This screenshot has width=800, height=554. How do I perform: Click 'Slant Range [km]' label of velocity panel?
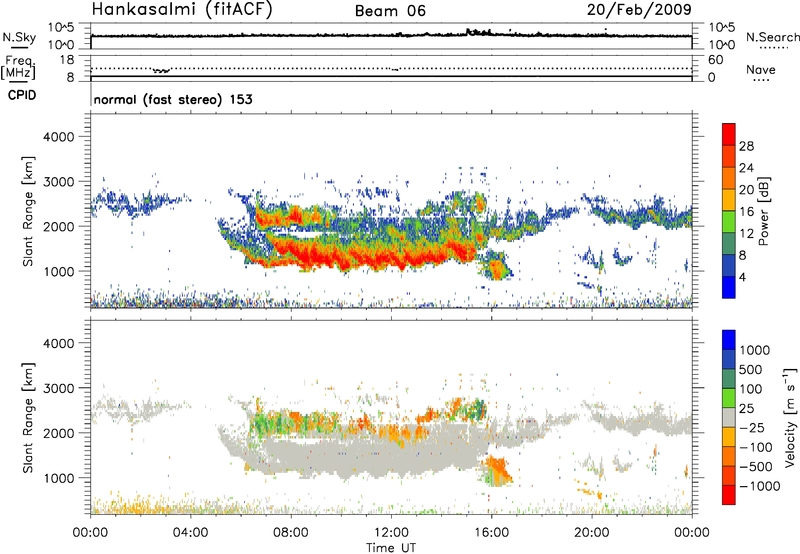28,418
